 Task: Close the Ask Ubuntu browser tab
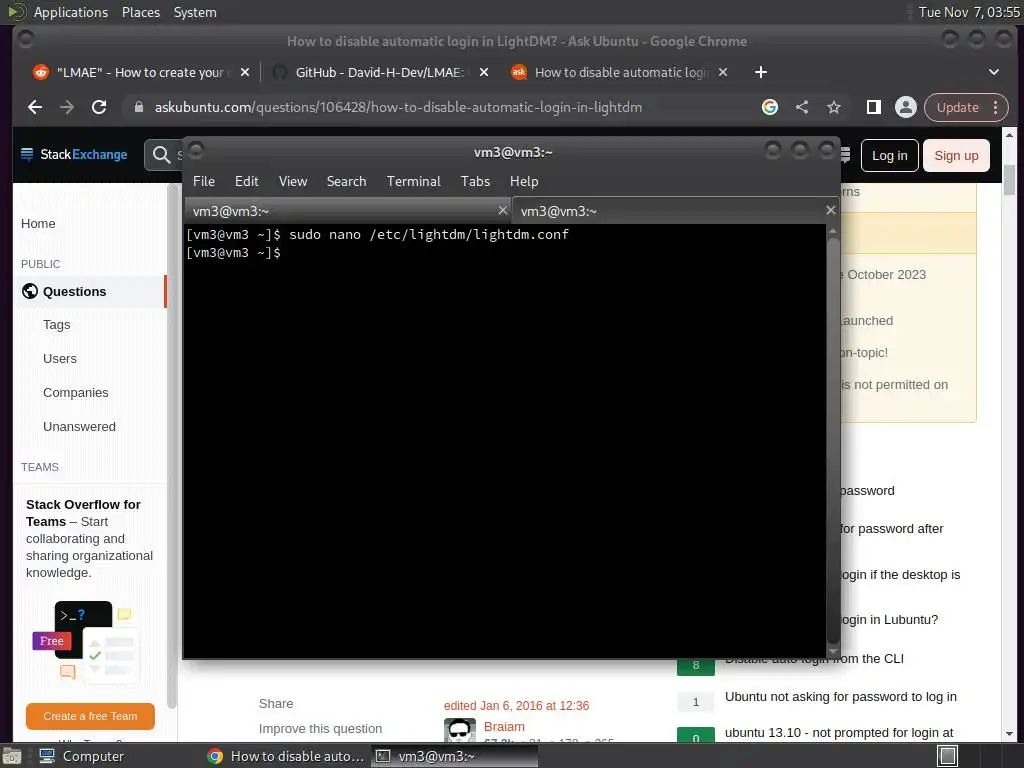(x=723, y=72)
